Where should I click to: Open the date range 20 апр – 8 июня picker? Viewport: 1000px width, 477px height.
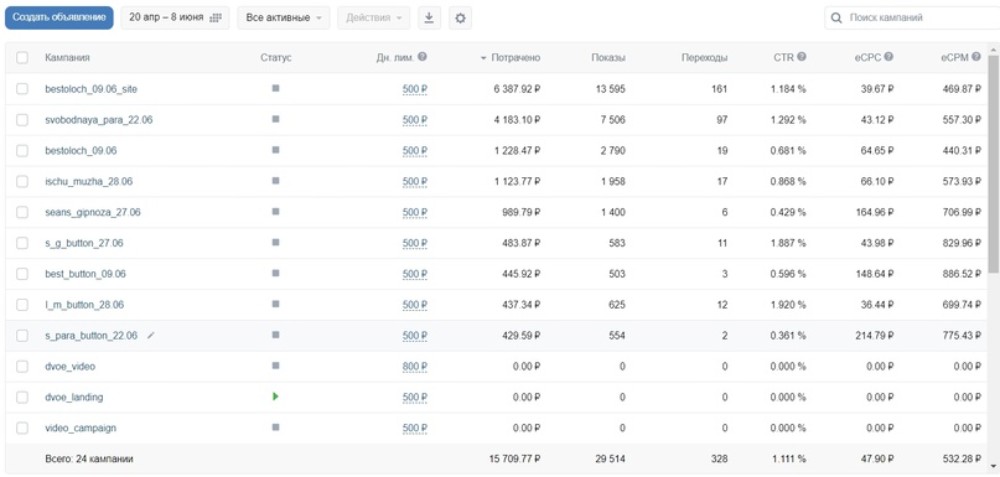175,18
